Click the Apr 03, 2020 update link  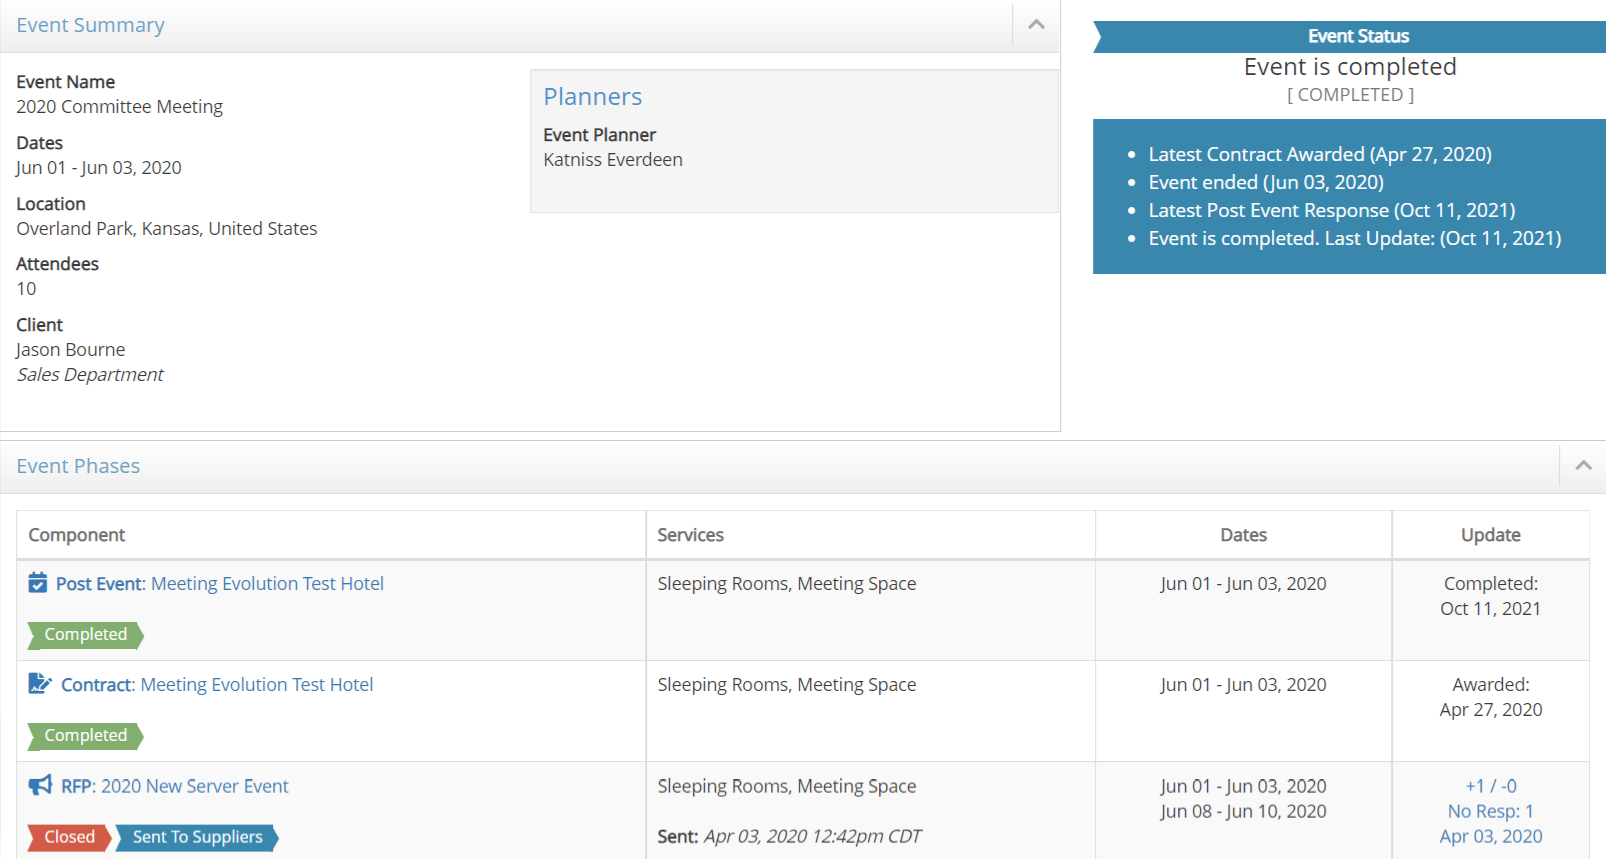pyautogui.click(x=1490, y=837)
